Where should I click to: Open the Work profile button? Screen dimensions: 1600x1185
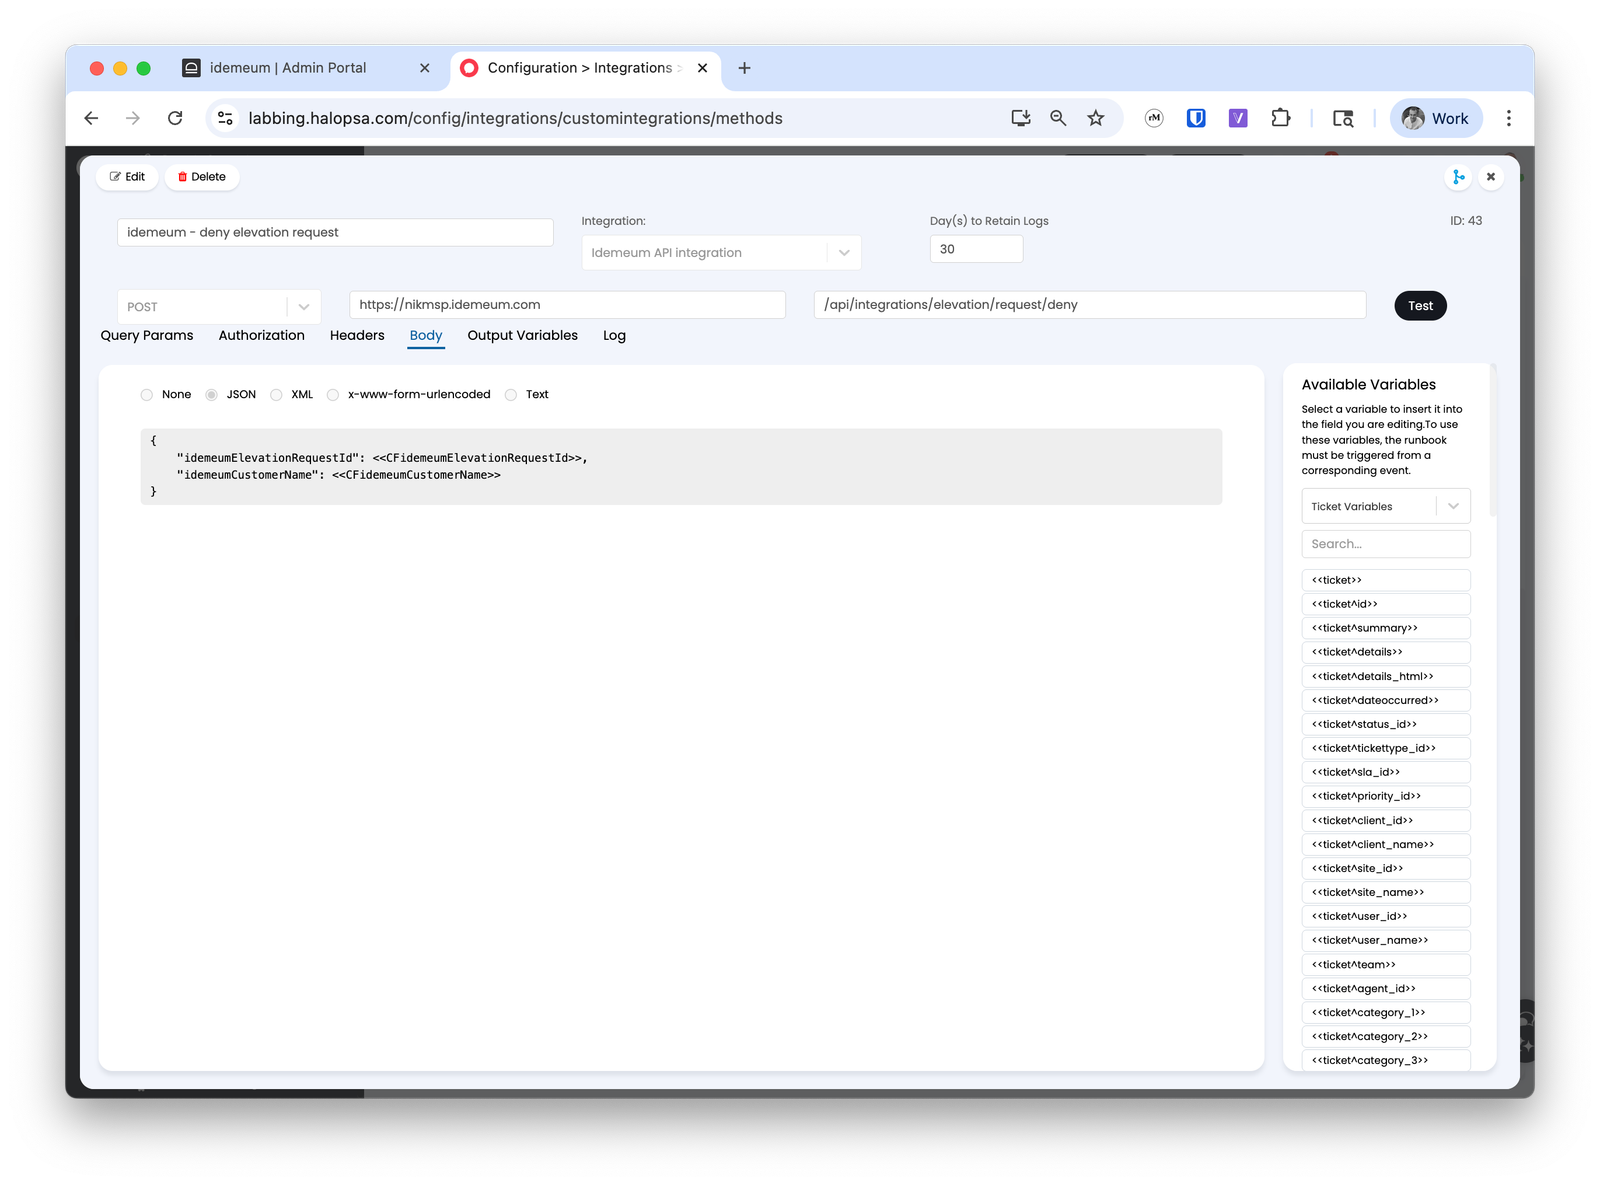click(1435, 118)
